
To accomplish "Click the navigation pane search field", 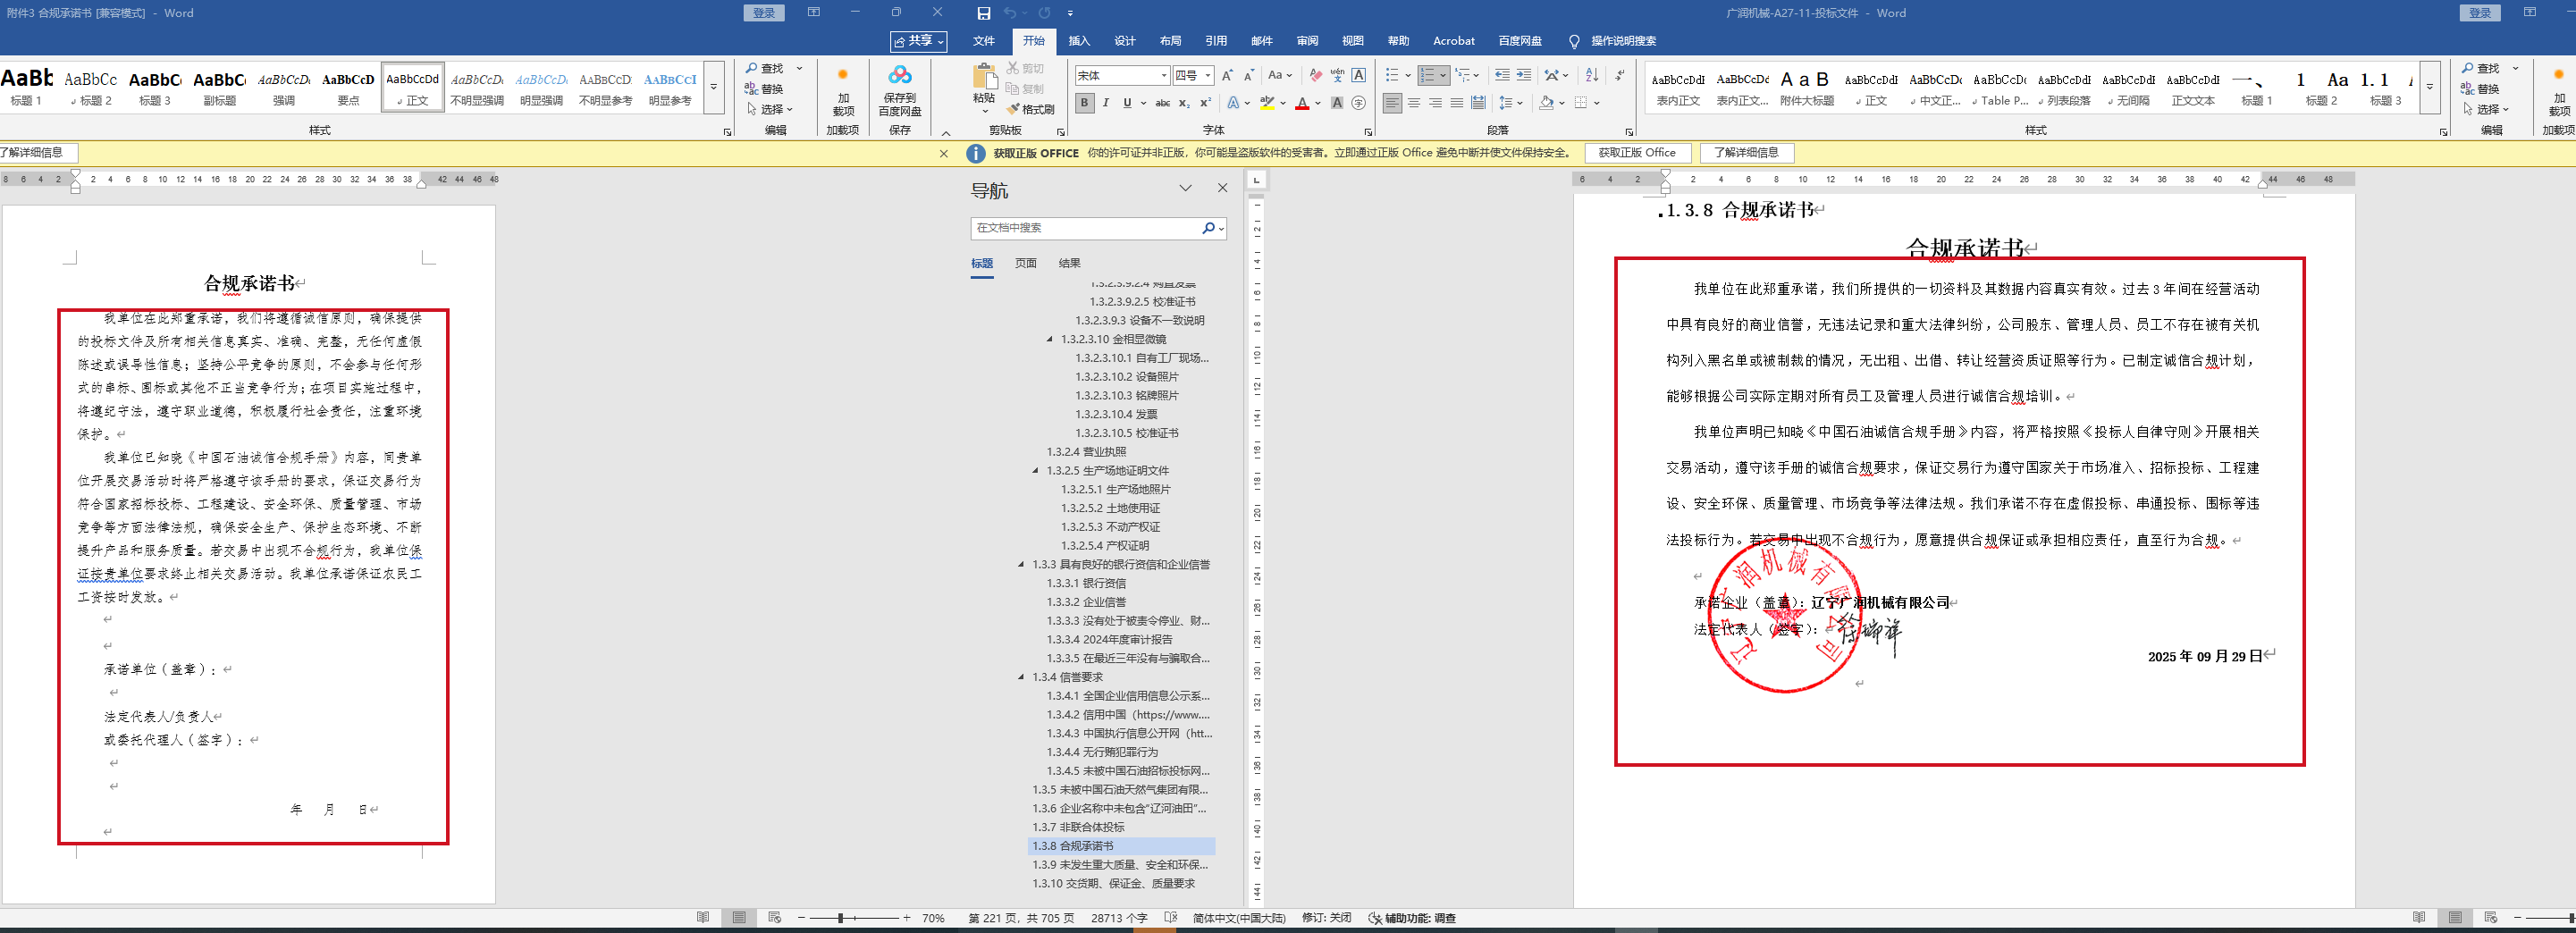I will click(x=1086, y=228).
